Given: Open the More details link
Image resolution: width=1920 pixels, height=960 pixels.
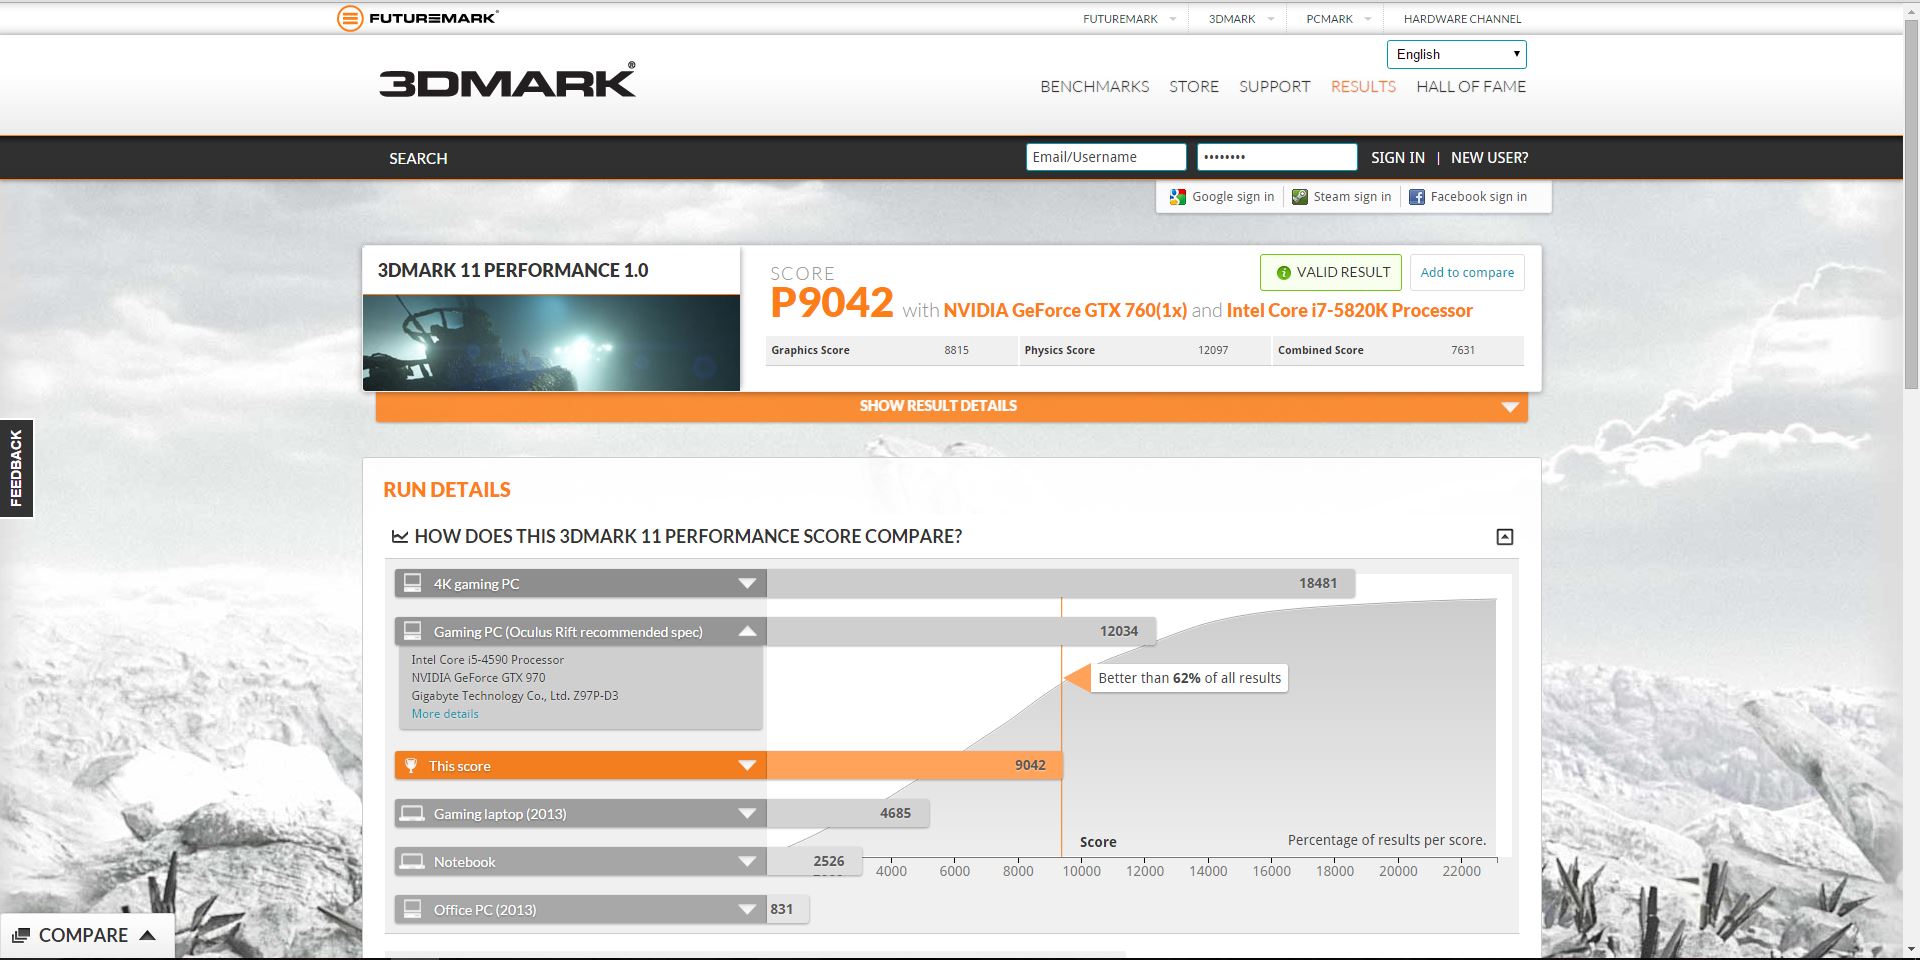Looking at the screenshot, I should [x=445, y=714].
